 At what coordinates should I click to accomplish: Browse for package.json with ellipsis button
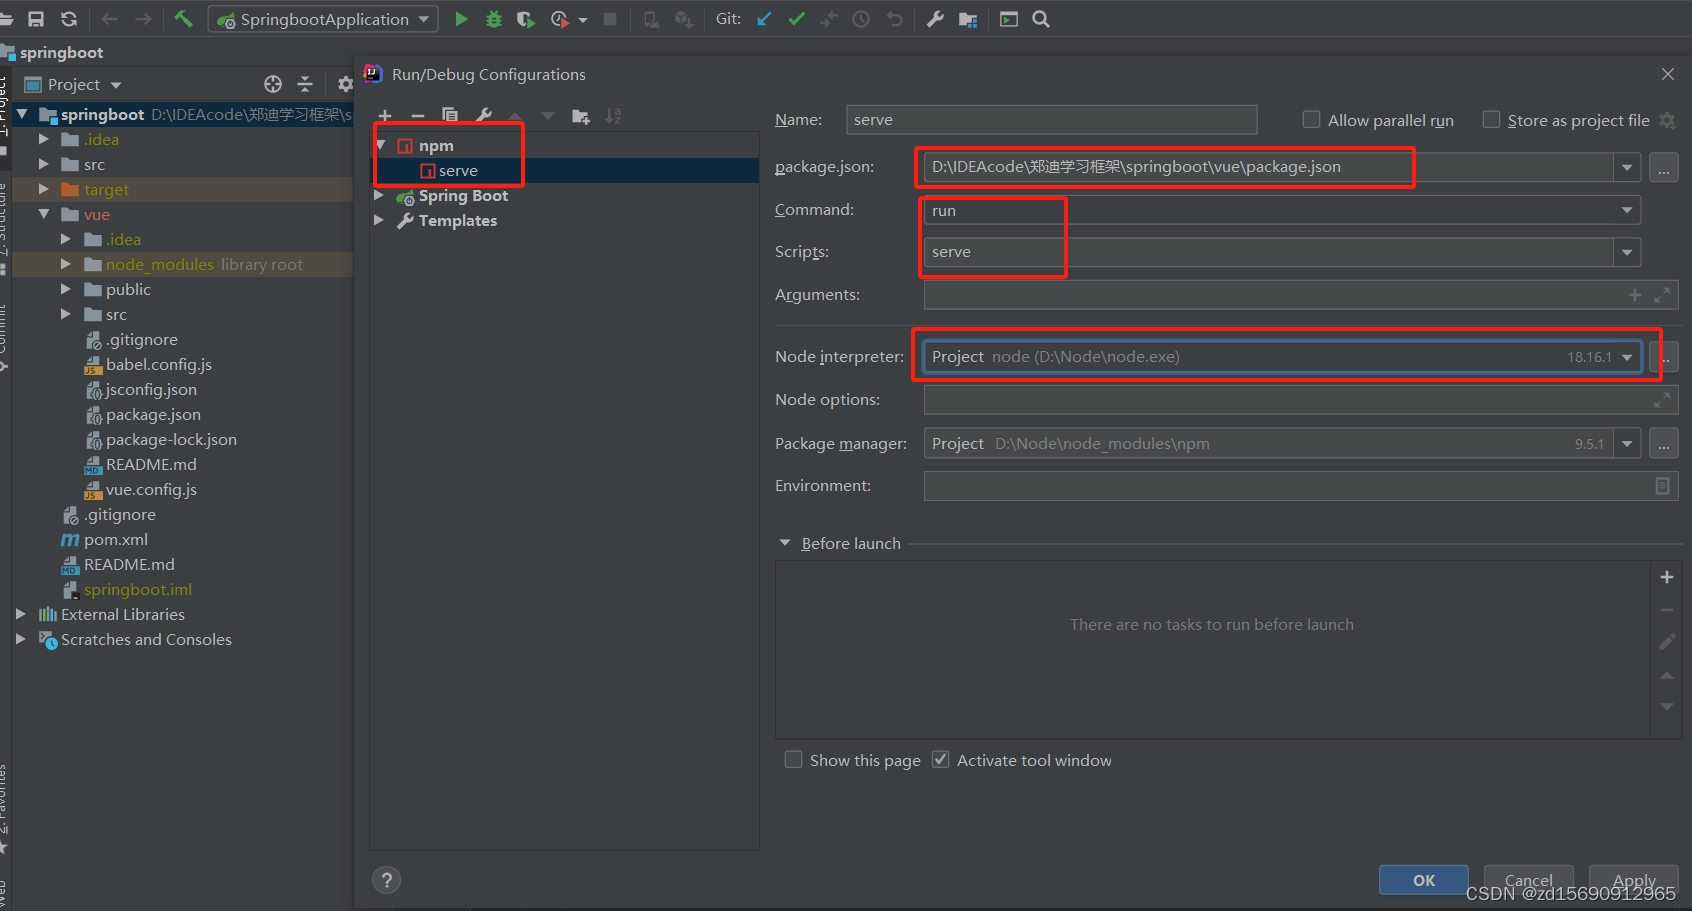click(1664, 168)
